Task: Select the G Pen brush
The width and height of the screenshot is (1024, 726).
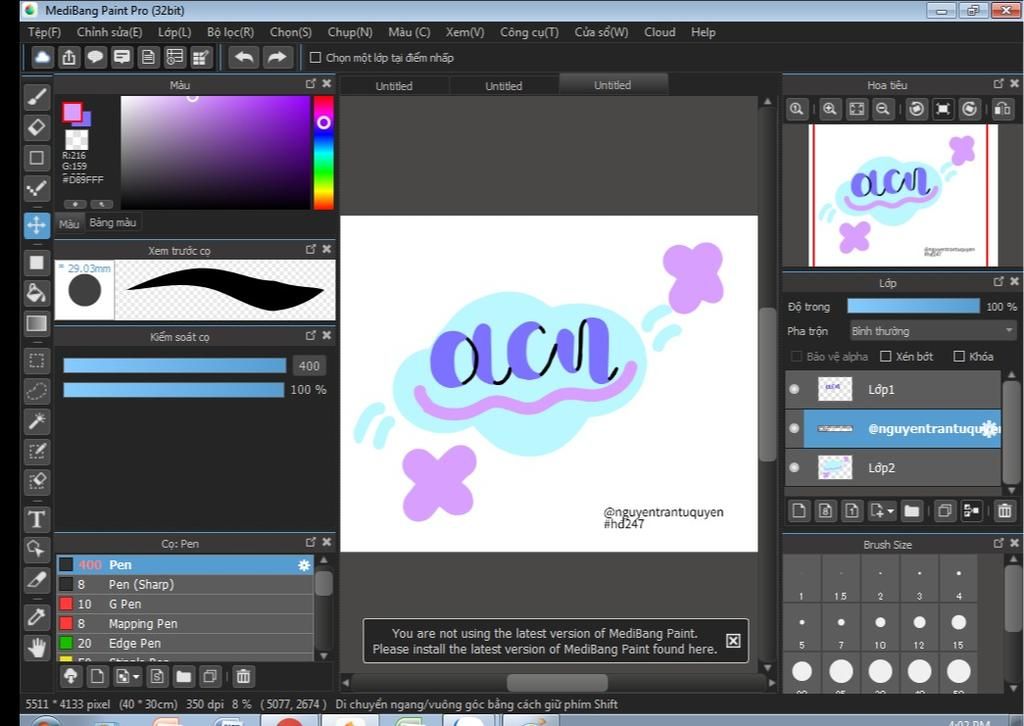Action: (x=185, y=604)
